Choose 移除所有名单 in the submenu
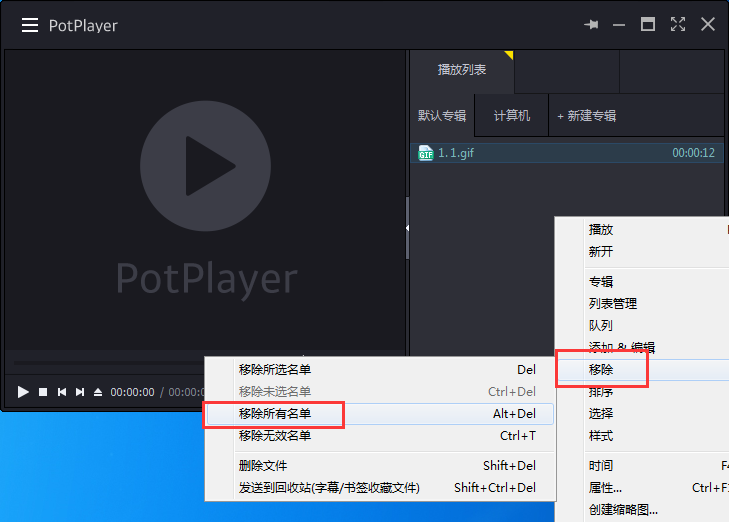Viewport: 729px width, 522px height. (380, 414)
